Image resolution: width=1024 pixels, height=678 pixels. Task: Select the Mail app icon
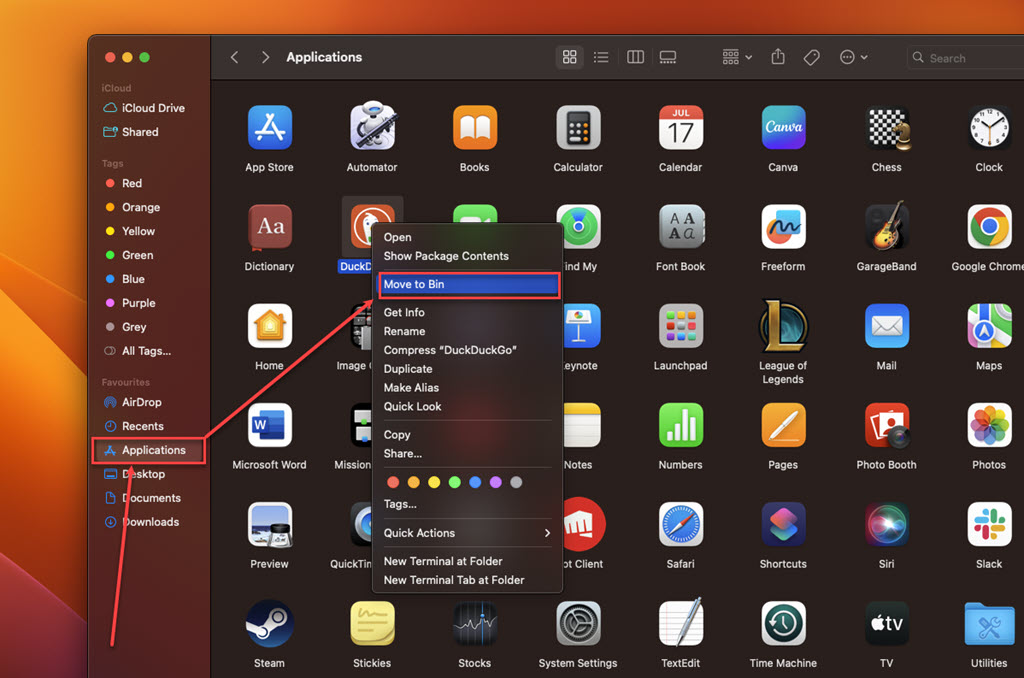click(886, 326)
